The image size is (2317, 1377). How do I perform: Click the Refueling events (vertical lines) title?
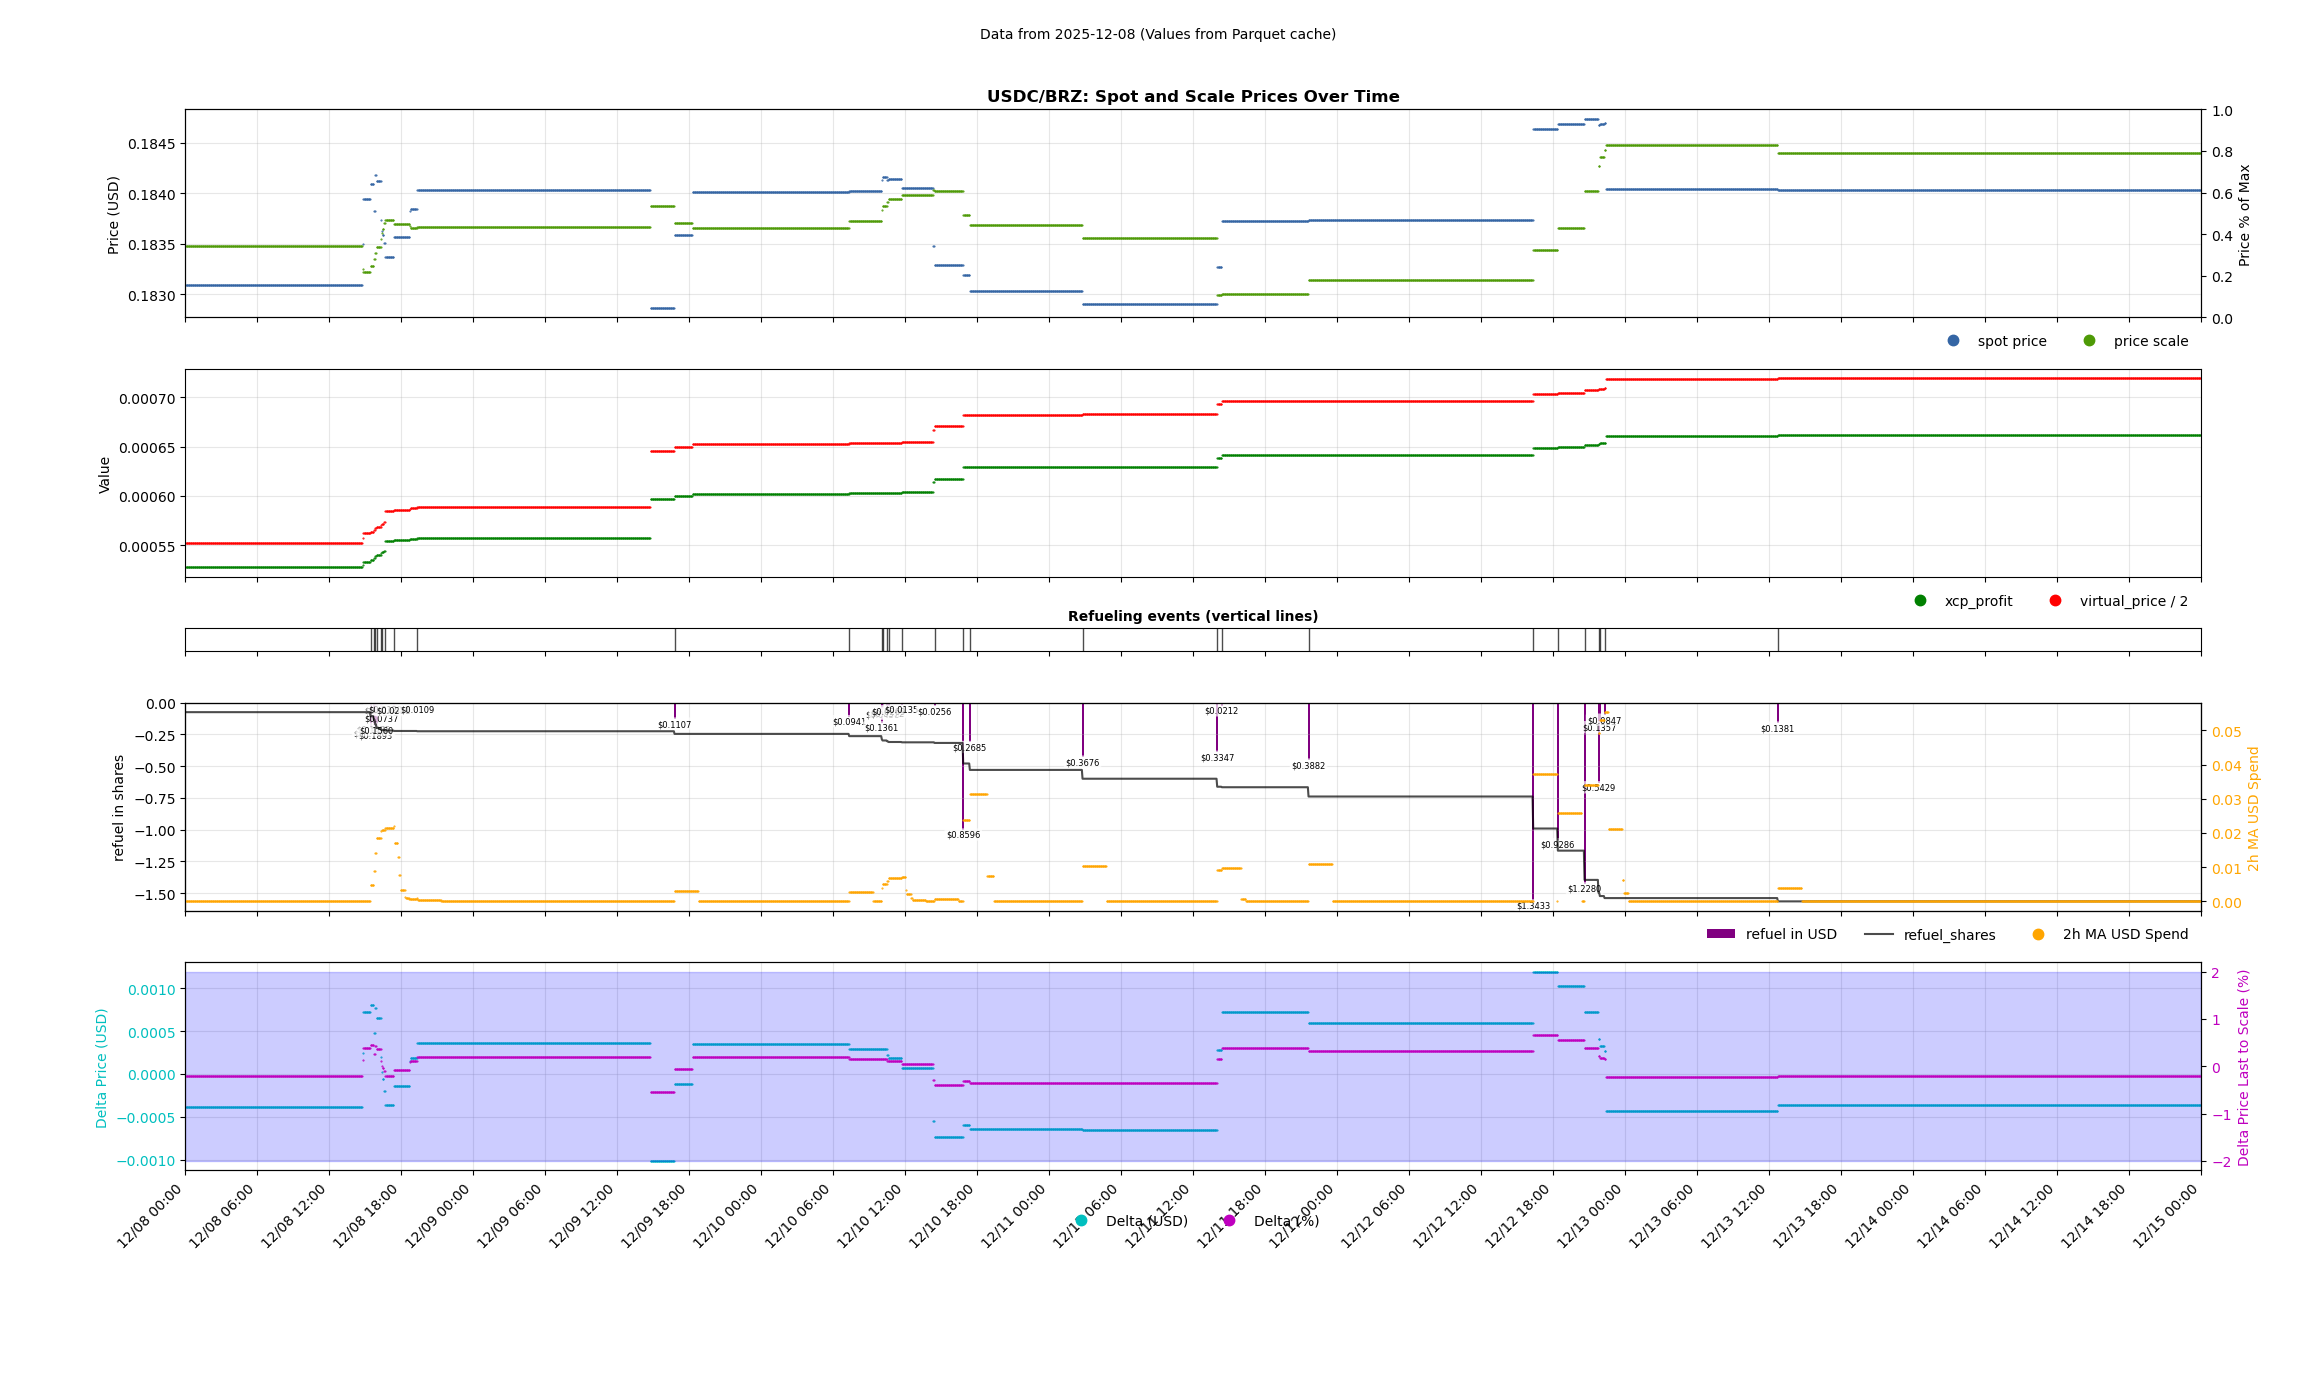tap(1192, 616)
